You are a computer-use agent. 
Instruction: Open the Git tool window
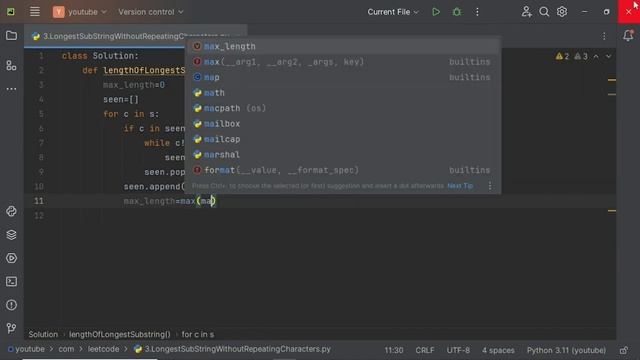tap(11, 328)
